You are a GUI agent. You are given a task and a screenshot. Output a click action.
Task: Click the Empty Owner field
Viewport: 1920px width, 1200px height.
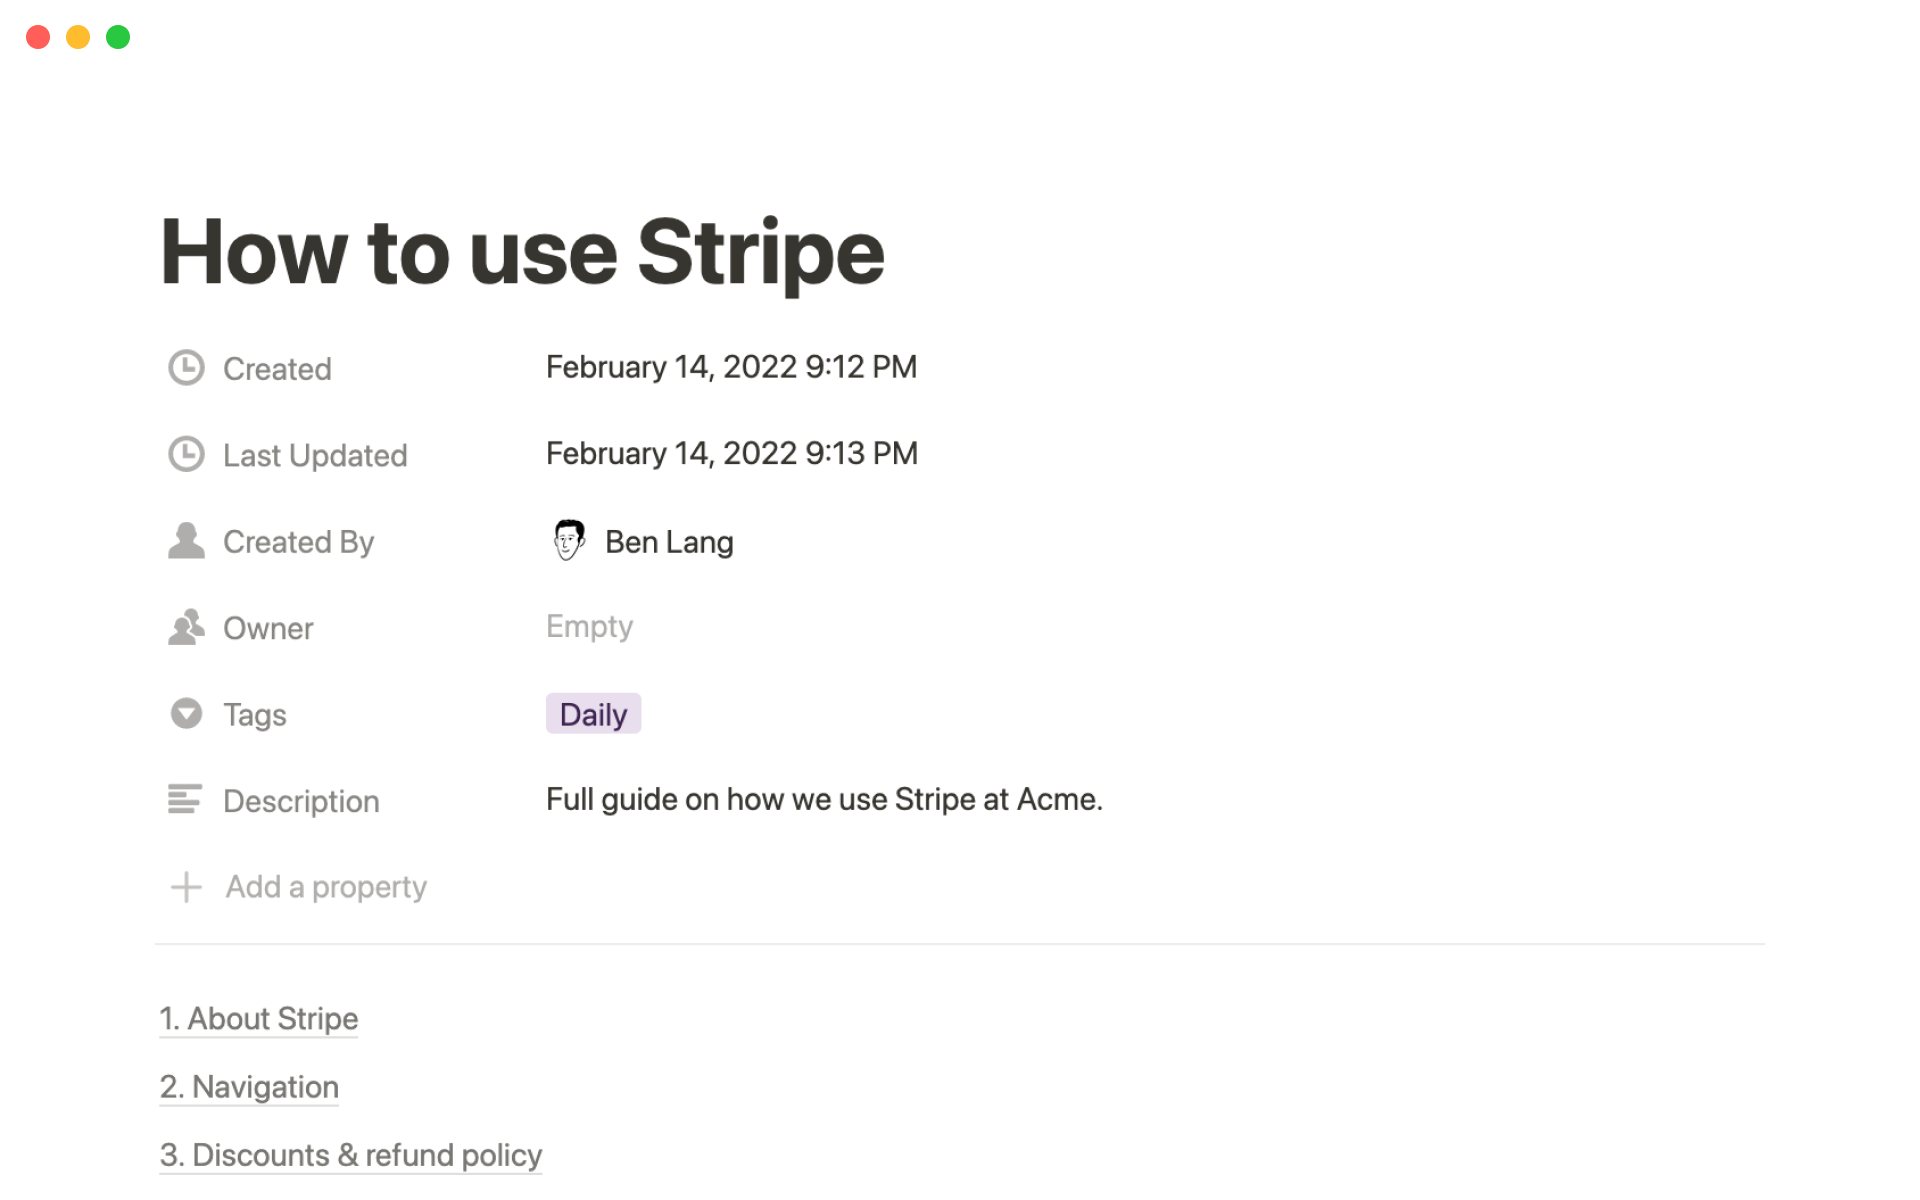tap(589, 627)
